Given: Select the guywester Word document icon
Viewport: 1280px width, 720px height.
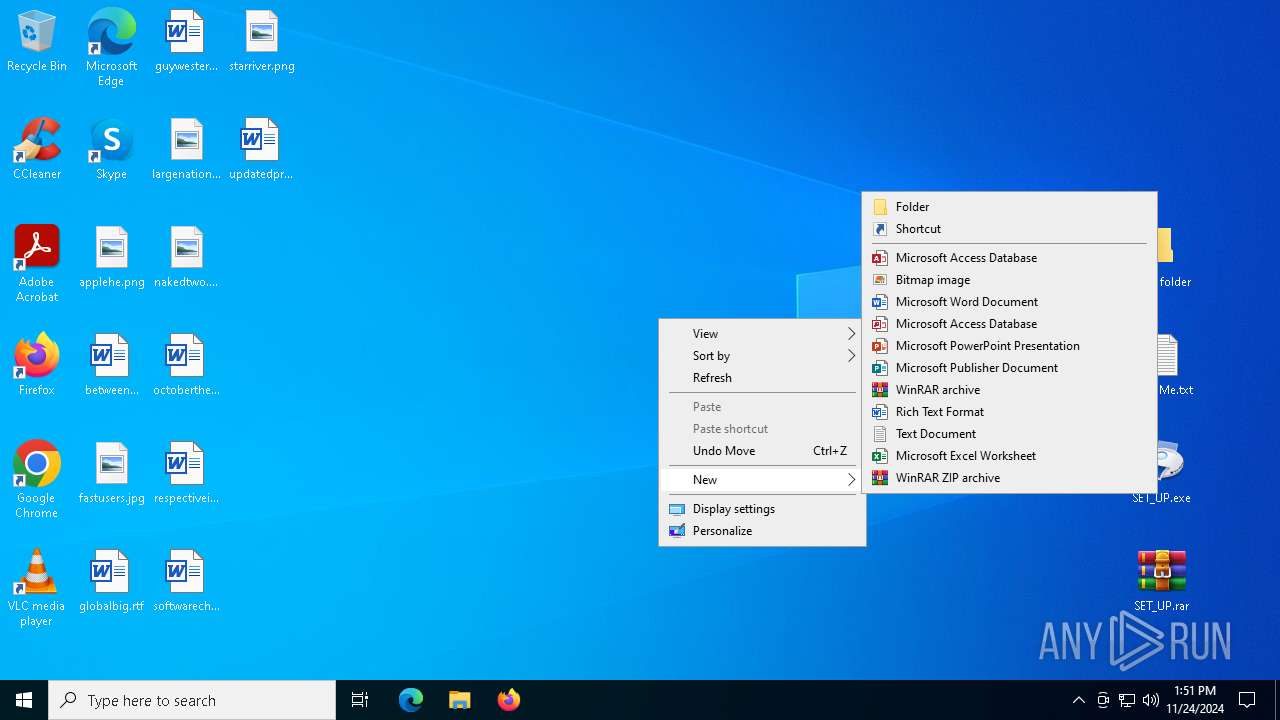Looking at the screenshot, I should pyautogui.click(x=186, y=42).
